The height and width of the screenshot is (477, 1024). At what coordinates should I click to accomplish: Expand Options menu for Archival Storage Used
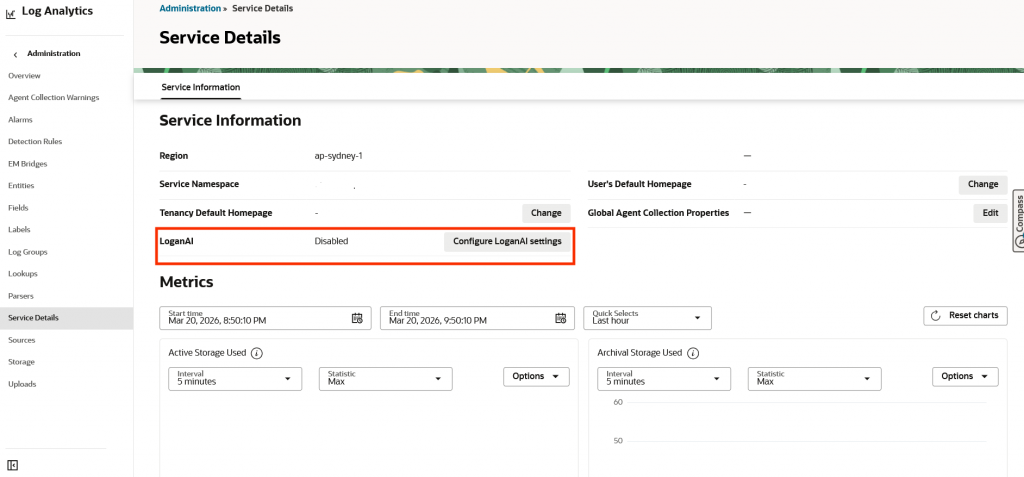(x=965, y=377)
